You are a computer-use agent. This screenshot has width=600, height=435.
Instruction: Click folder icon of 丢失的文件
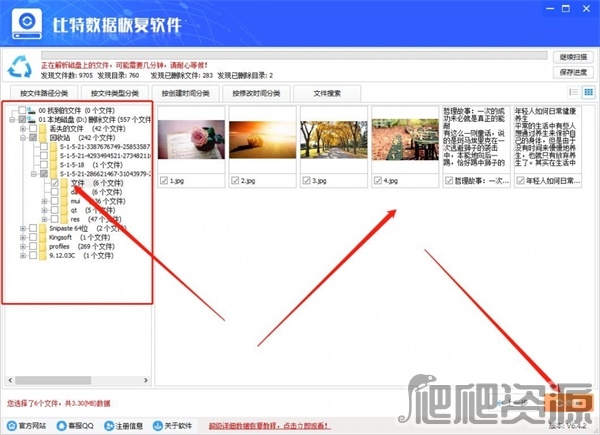click(x=42, y=129)
